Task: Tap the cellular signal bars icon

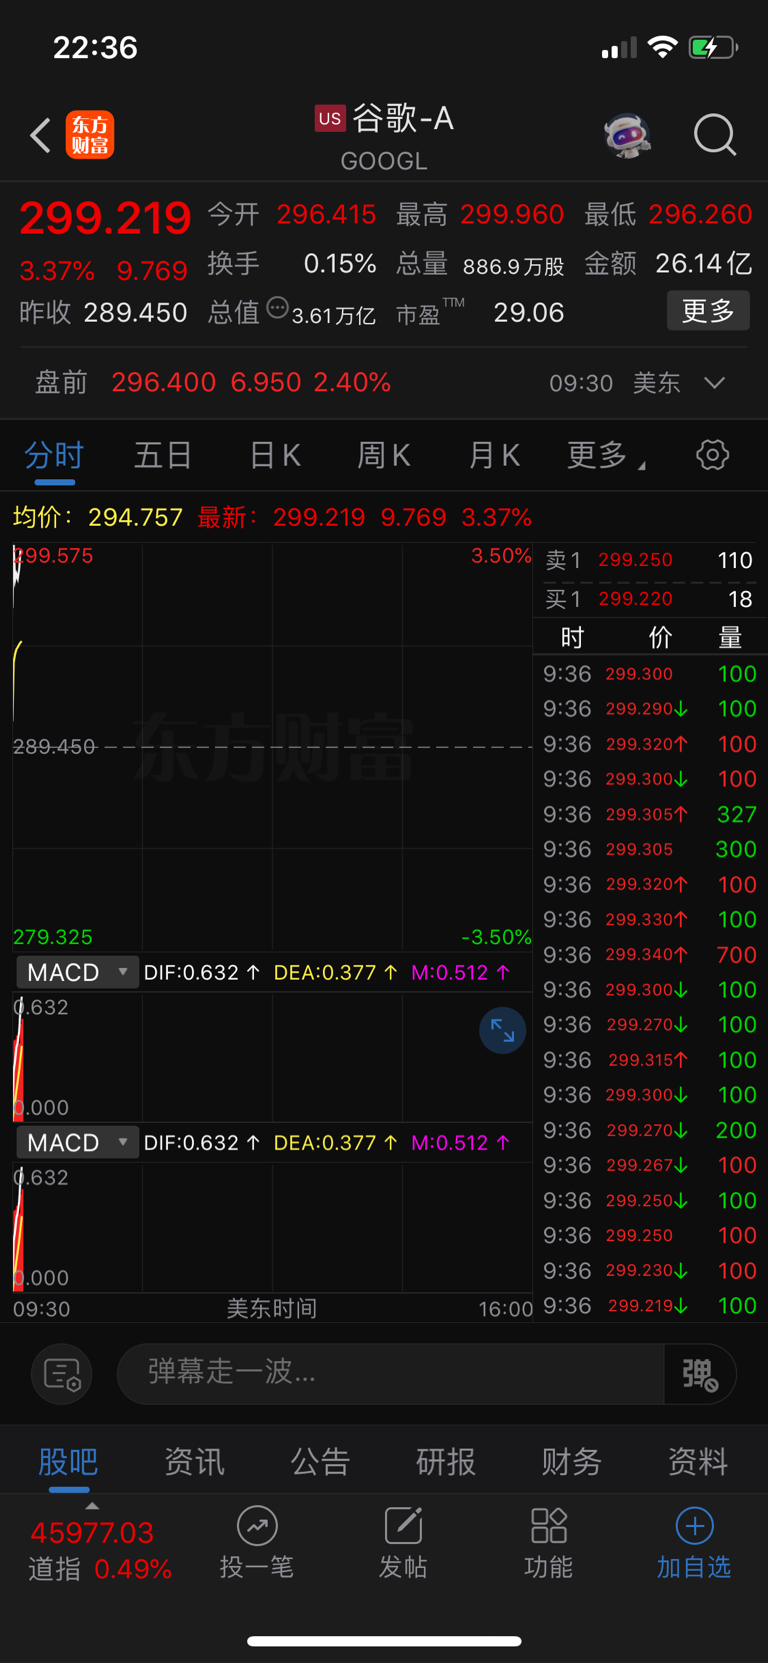Action: pos(619,48)
